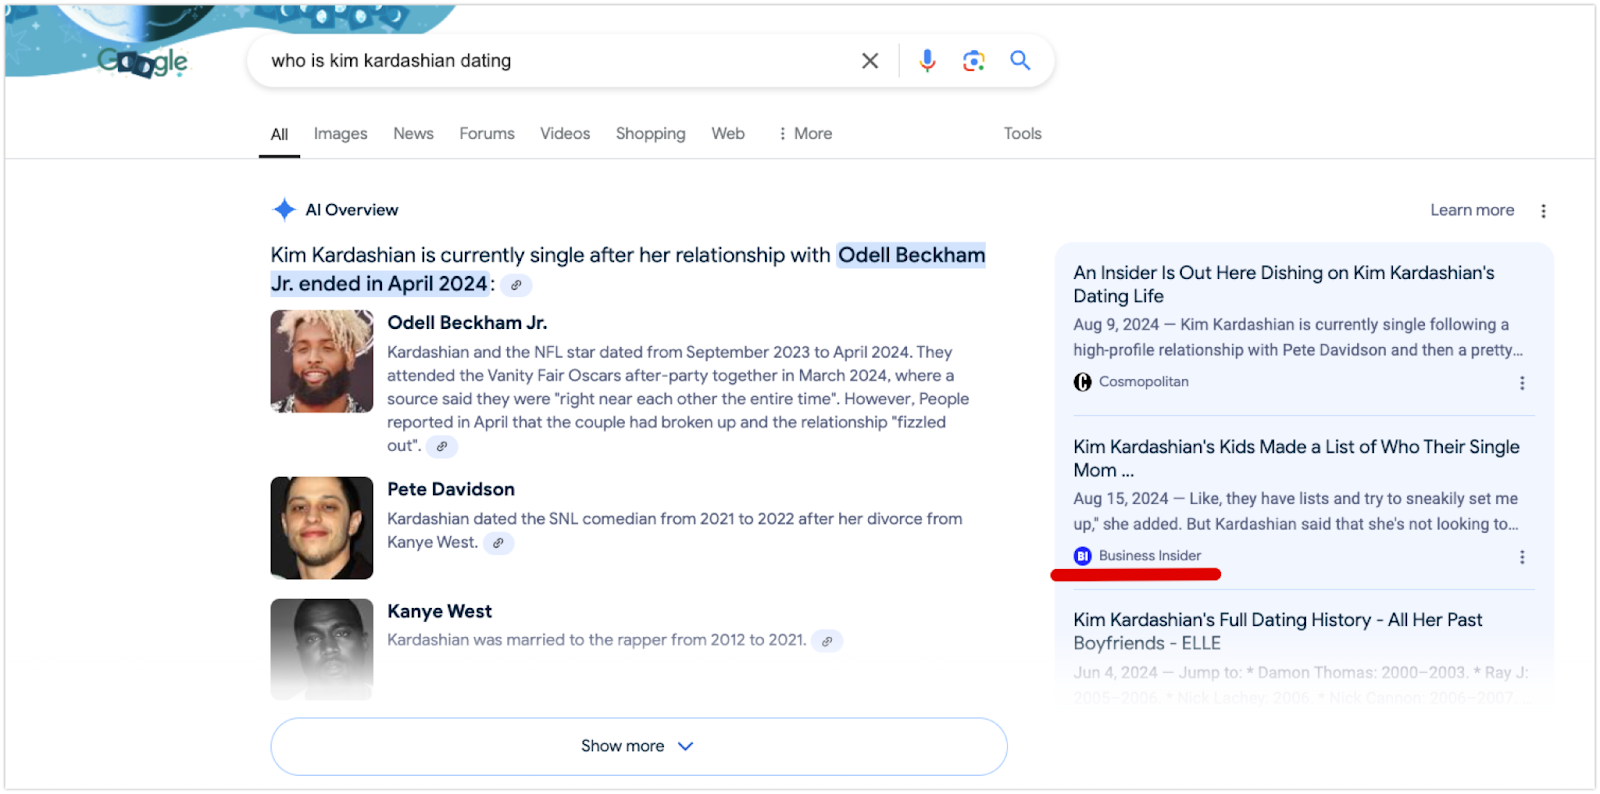
Task: Expand AI Overview with Show more
Action: (x=638, y=746)
